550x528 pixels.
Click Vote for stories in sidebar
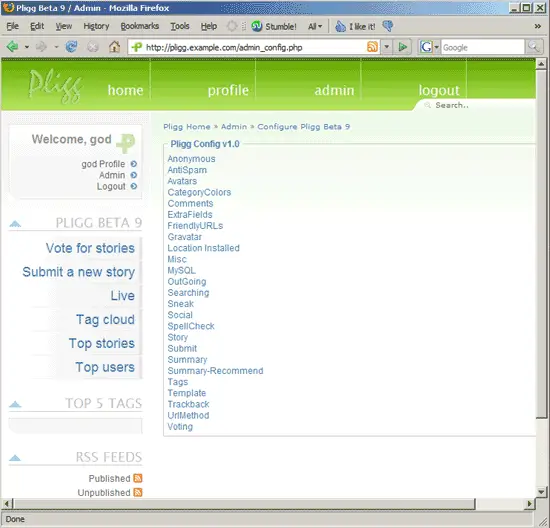tap(90, 248)
